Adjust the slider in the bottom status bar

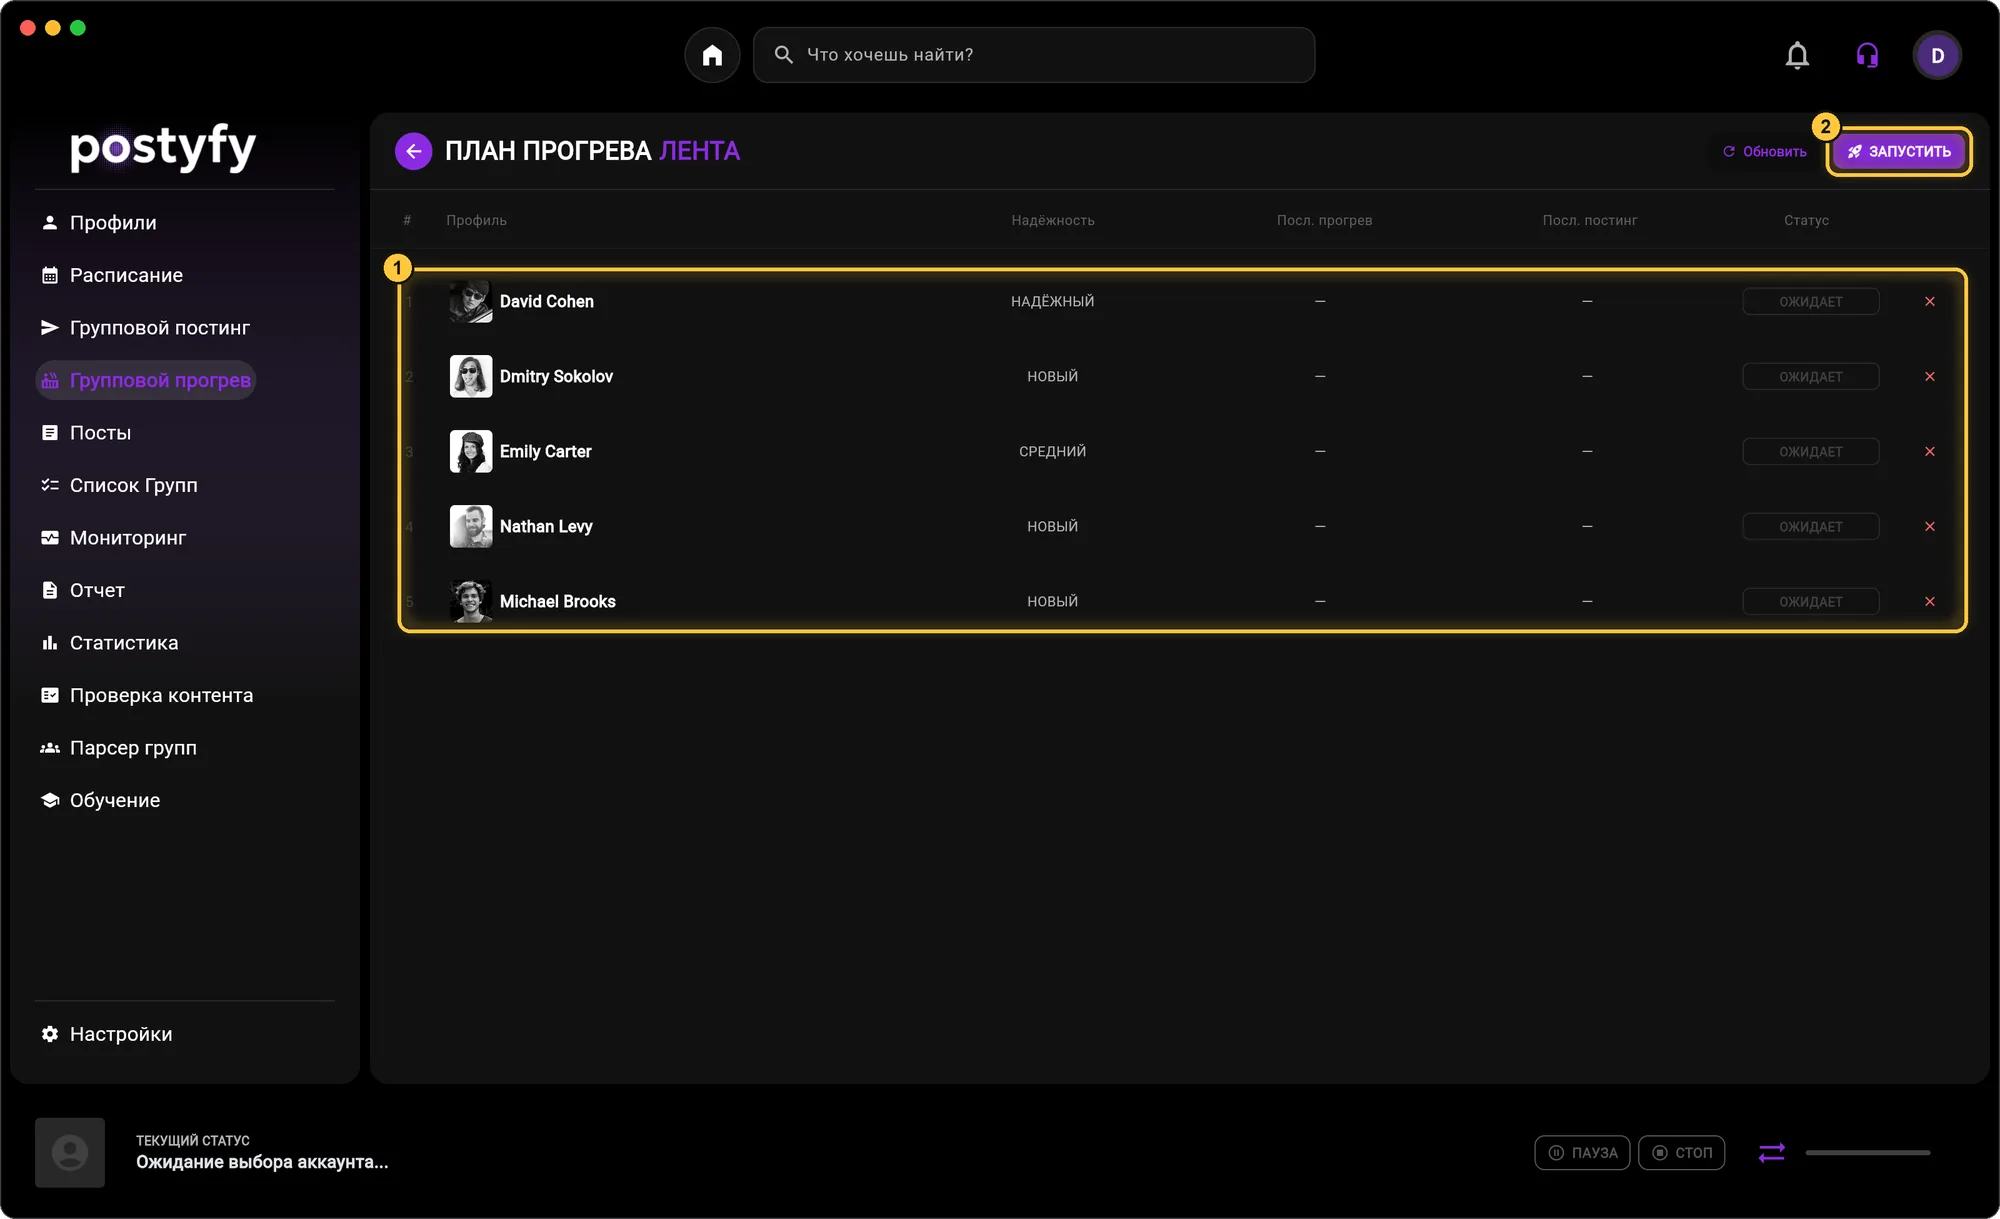1867,1153
